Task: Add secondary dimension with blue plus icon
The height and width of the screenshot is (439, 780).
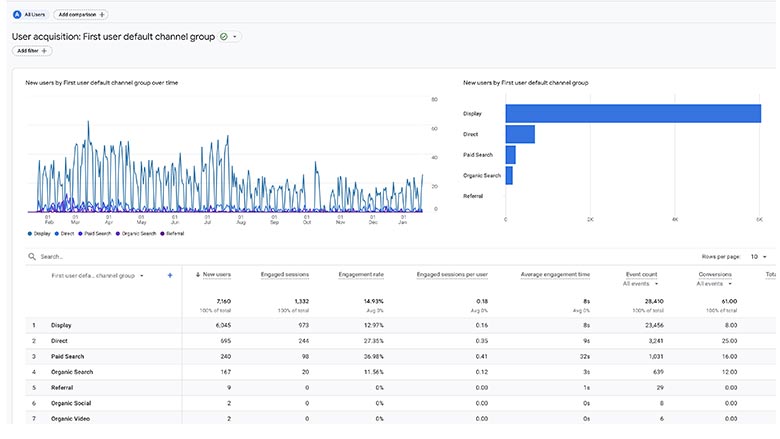Action: (170, 275)
